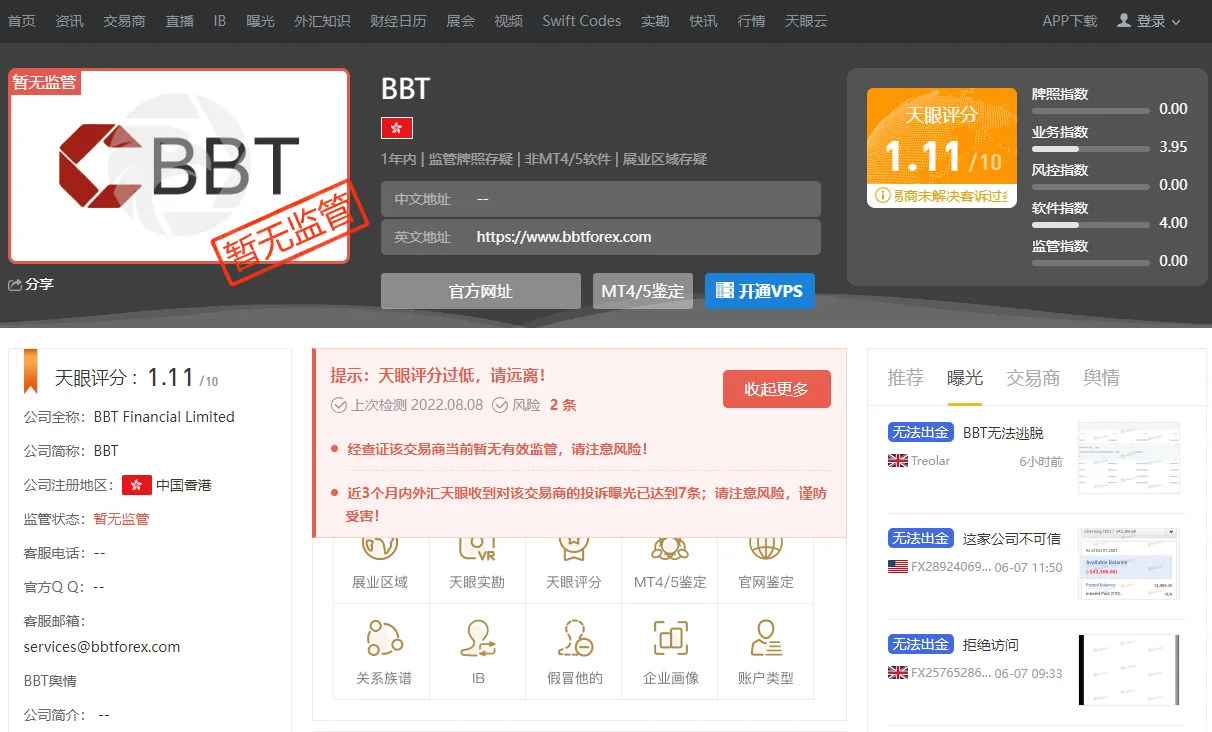
Task: Click the 业务指数 progress bar
Action: point(1091,148)
